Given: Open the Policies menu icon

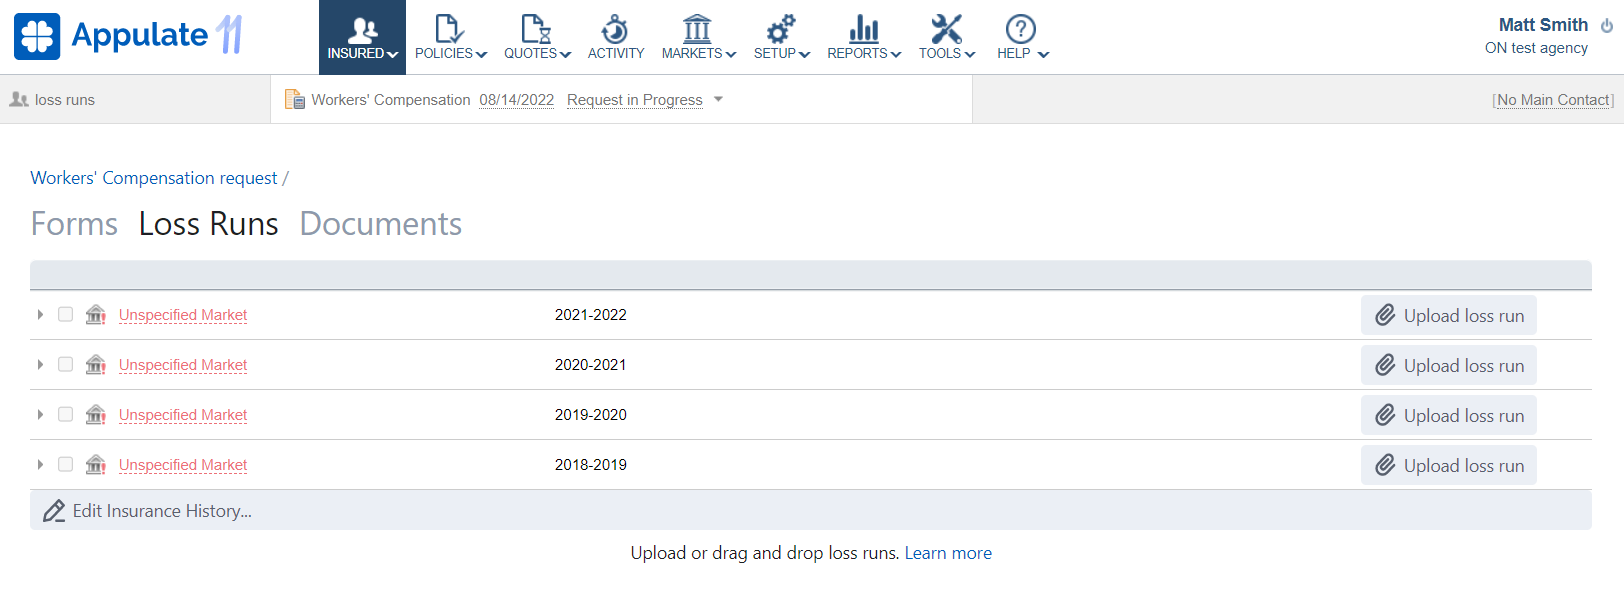Looking at the screenshot, I should point(449,29).
